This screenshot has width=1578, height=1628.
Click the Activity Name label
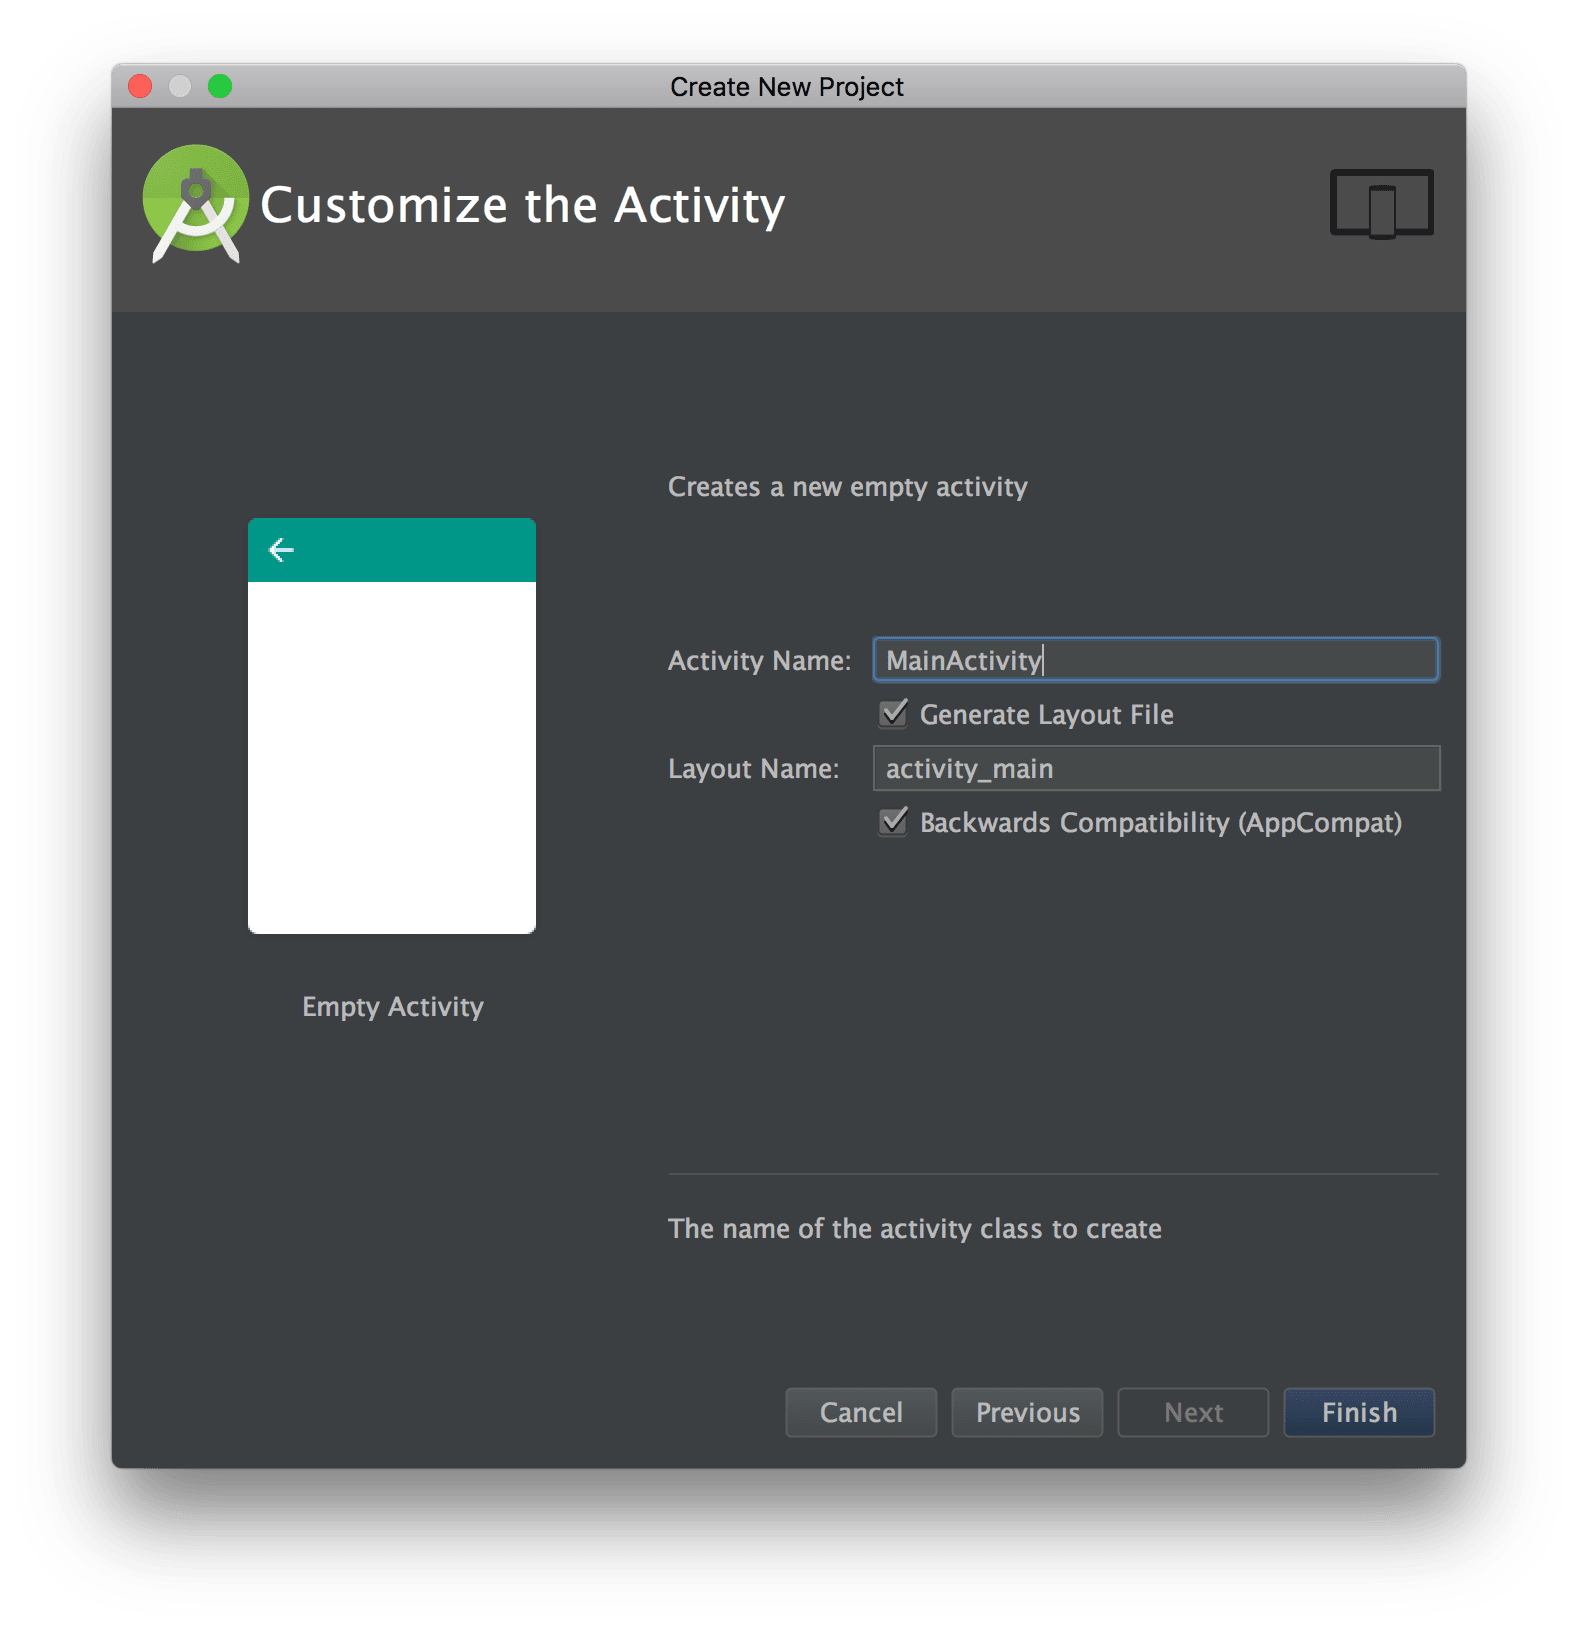tap(759, 660)
